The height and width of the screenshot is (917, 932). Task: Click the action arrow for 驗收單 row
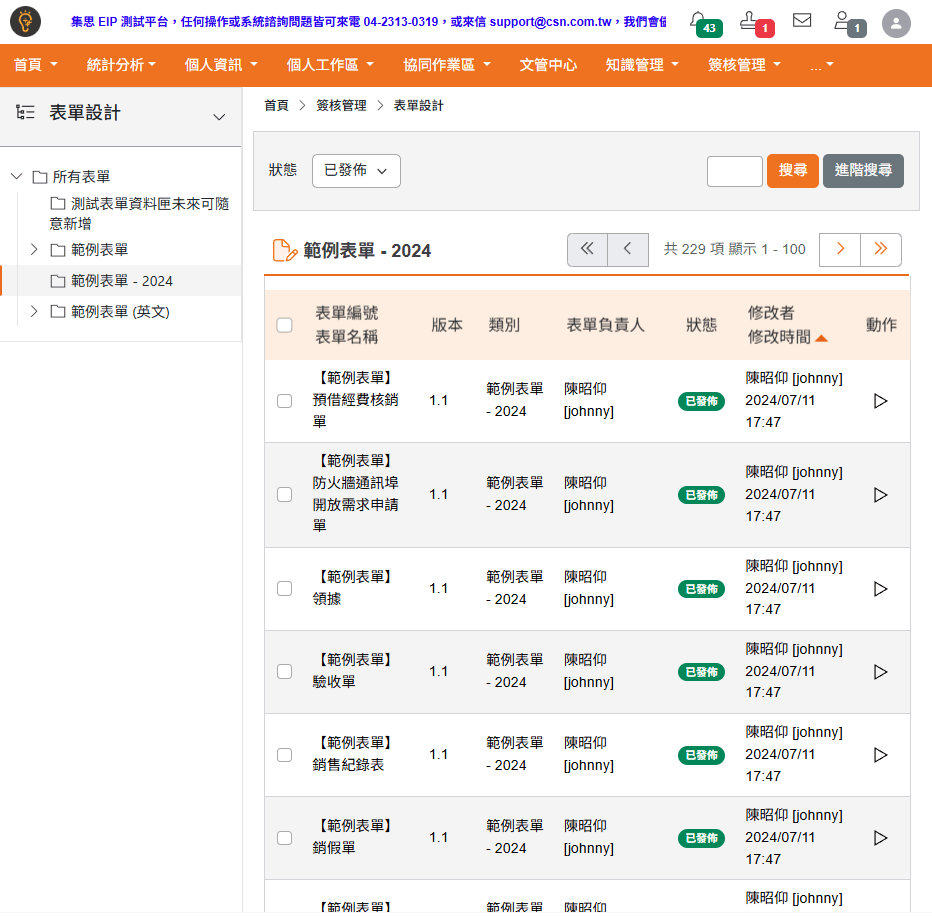coord(880,672)
